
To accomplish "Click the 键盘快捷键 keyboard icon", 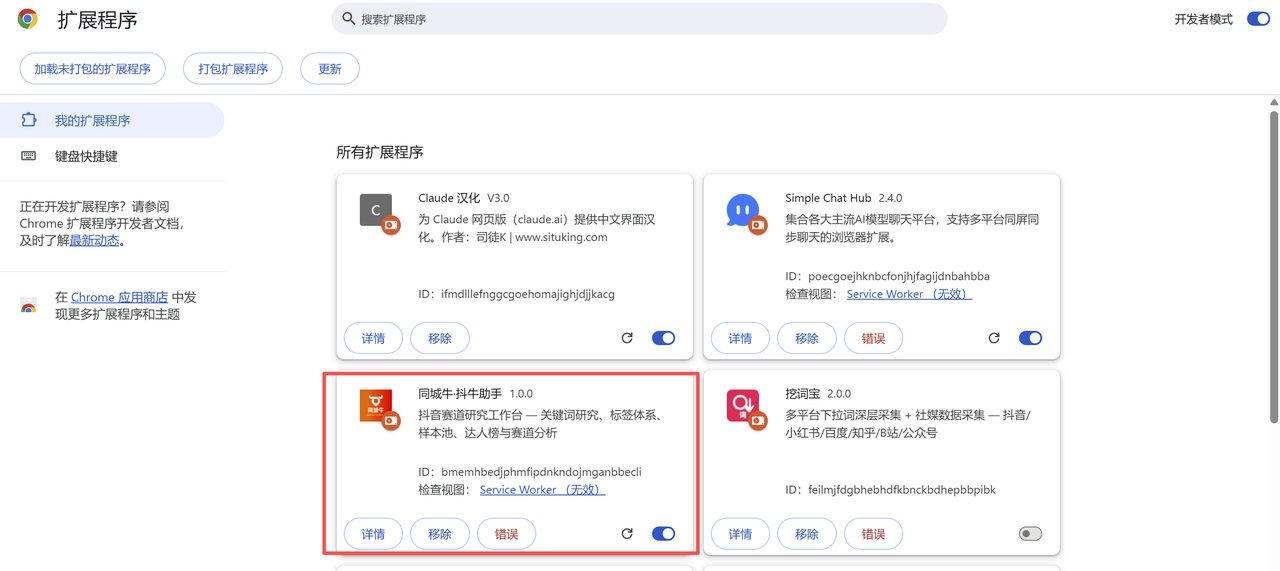I will tap(28, 156).
